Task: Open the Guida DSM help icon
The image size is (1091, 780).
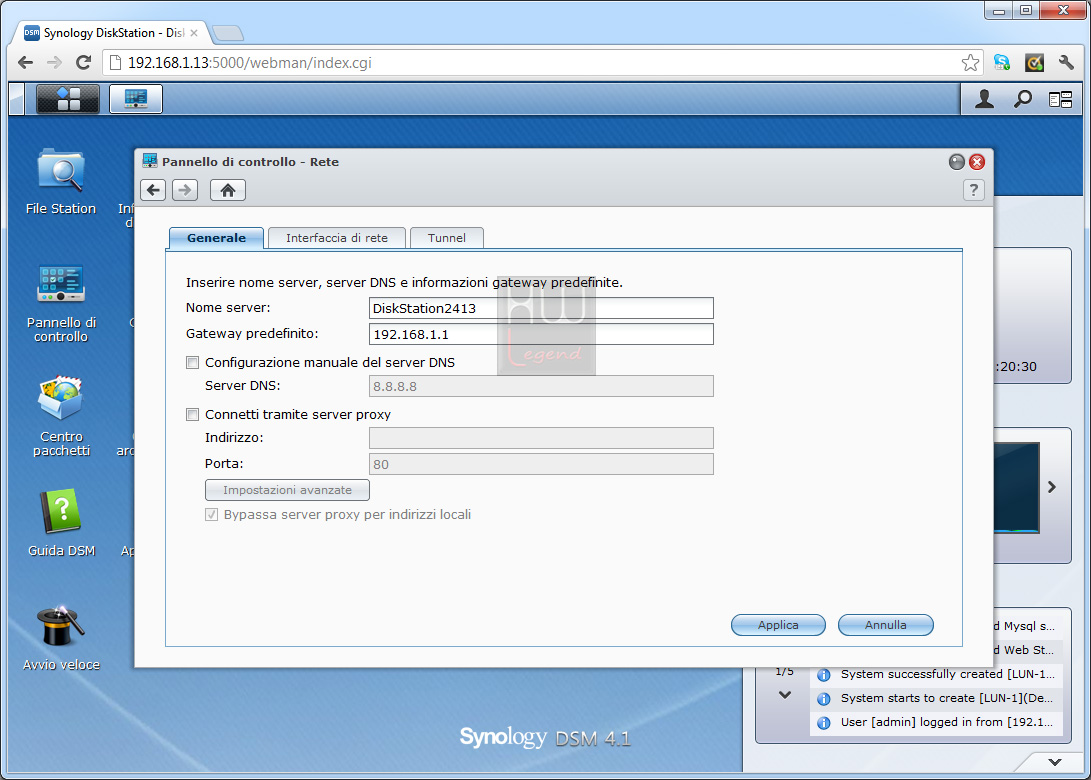Action: pyautogui.click(x=61, y=523)
